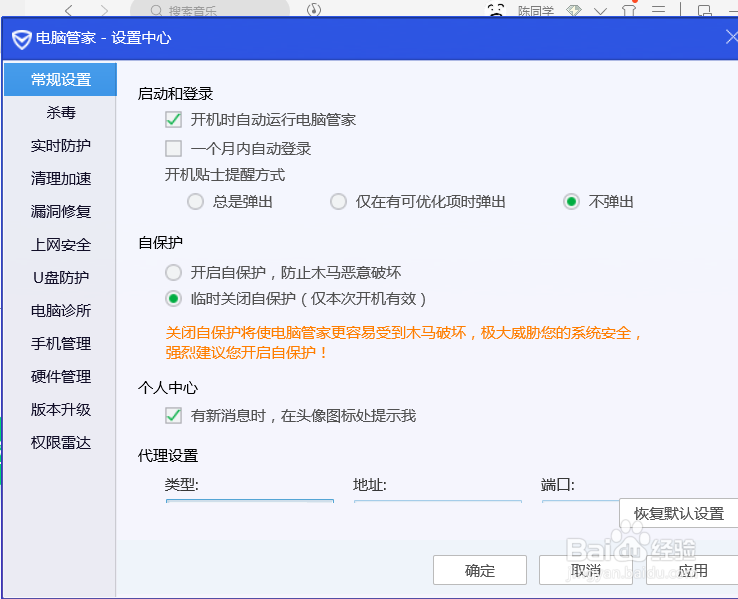Image resolution: width=738 pixels, height=599 pixels.
Task: Open the 电脑诊所 settings tab
Action: 60,311
